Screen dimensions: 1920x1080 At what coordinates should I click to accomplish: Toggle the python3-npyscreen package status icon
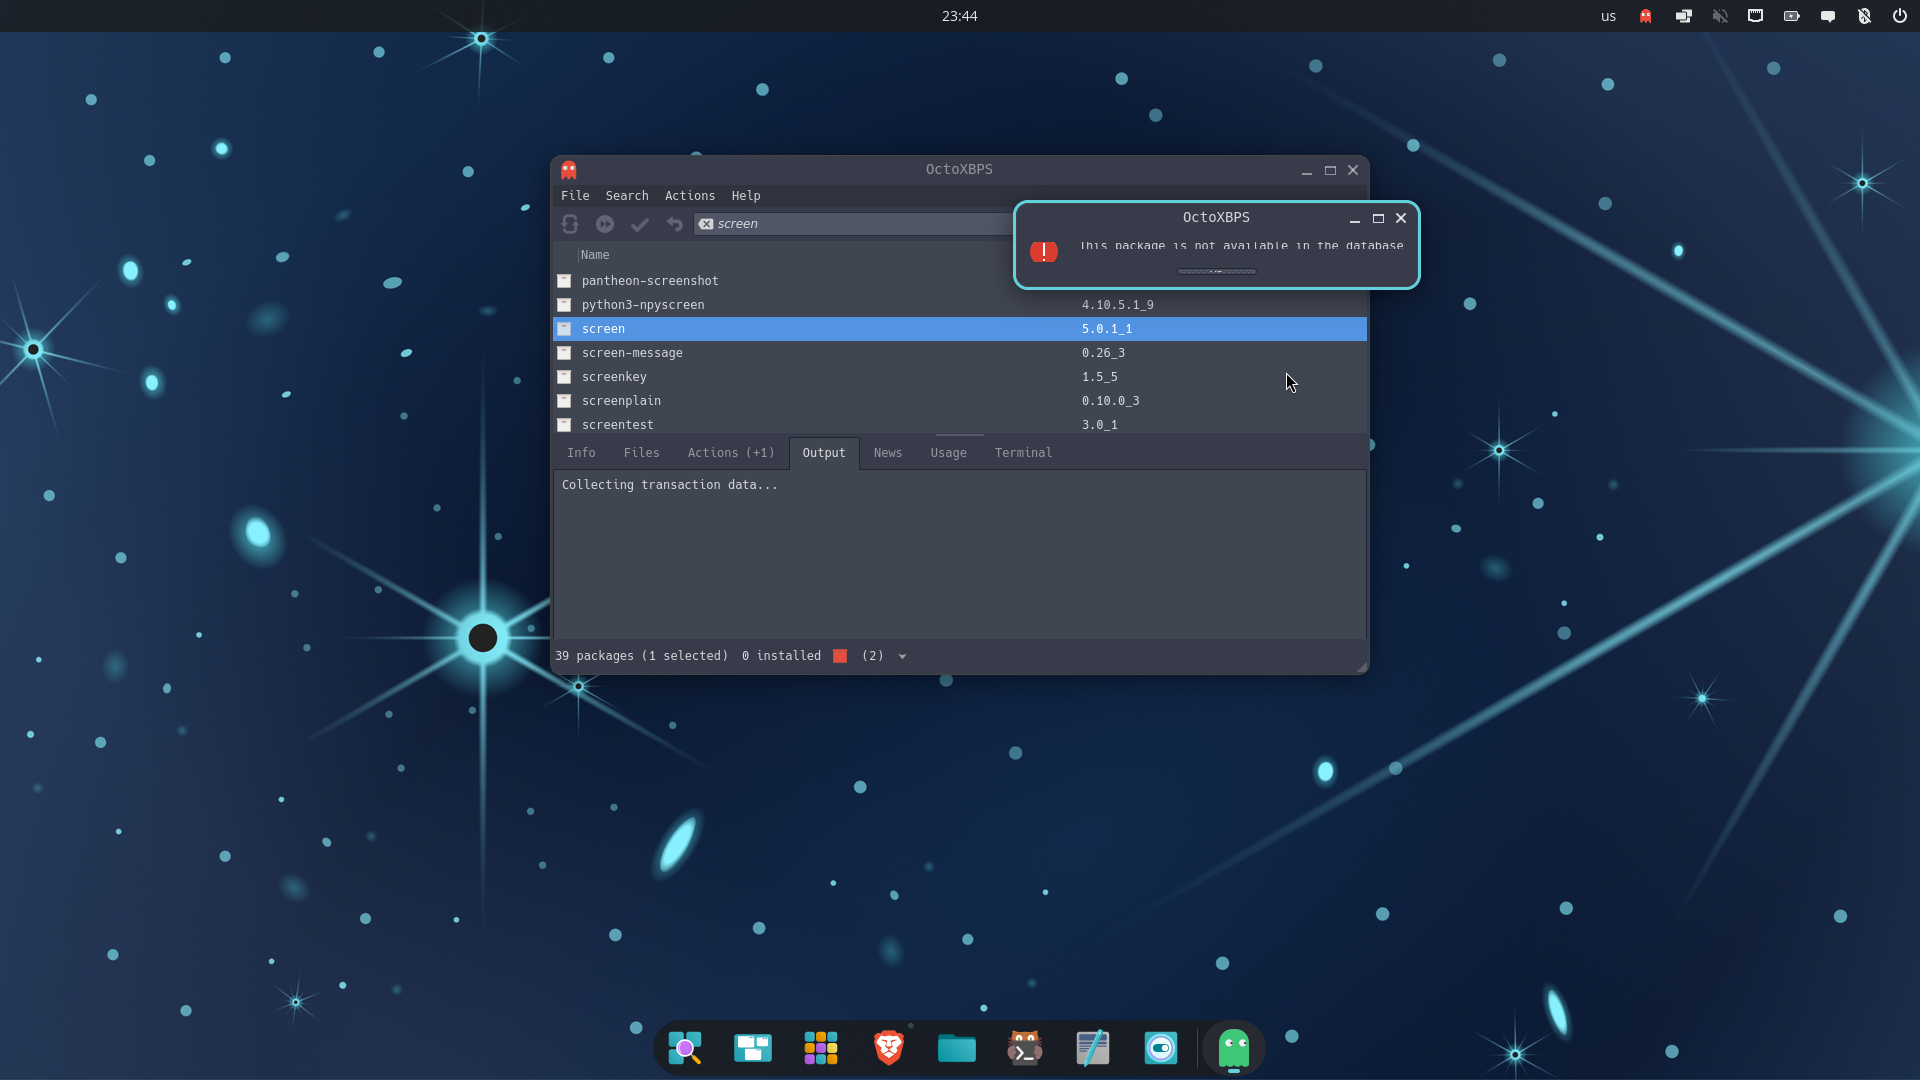click(x=564, y=305)
